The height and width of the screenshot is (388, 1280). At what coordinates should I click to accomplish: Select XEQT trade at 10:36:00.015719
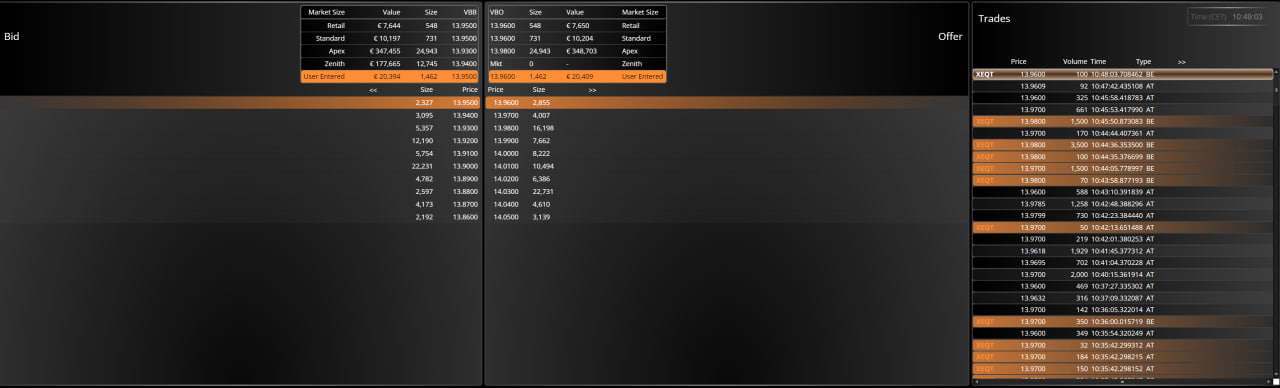click(x=1122, y=321)
